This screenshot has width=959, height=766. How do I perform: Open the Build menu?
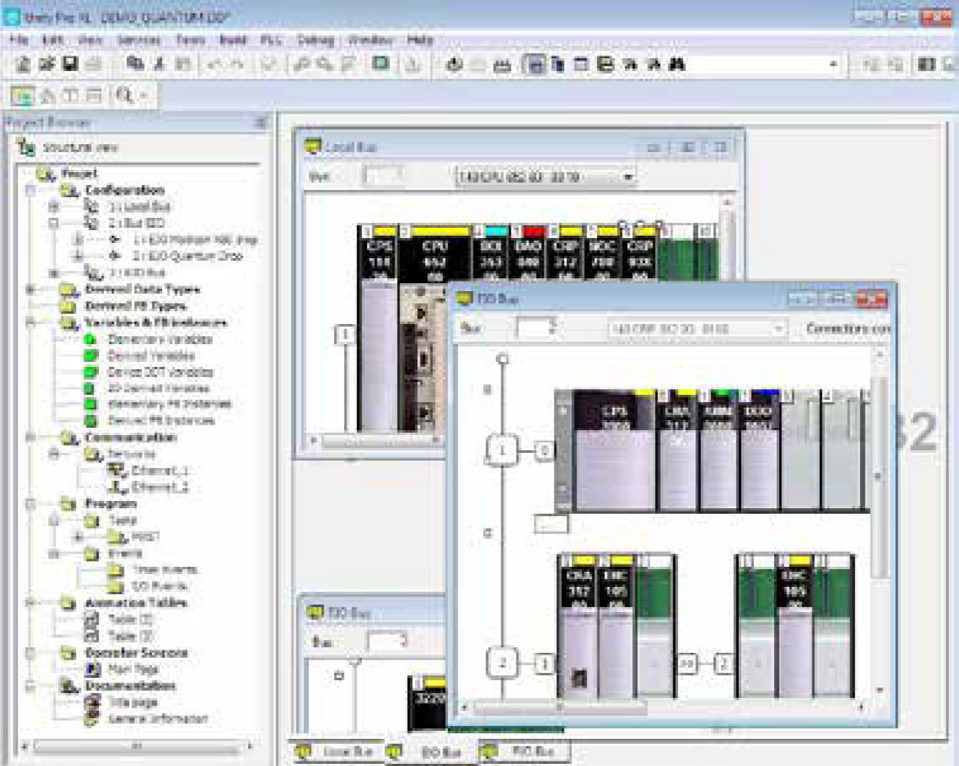(x=233, y=40)
